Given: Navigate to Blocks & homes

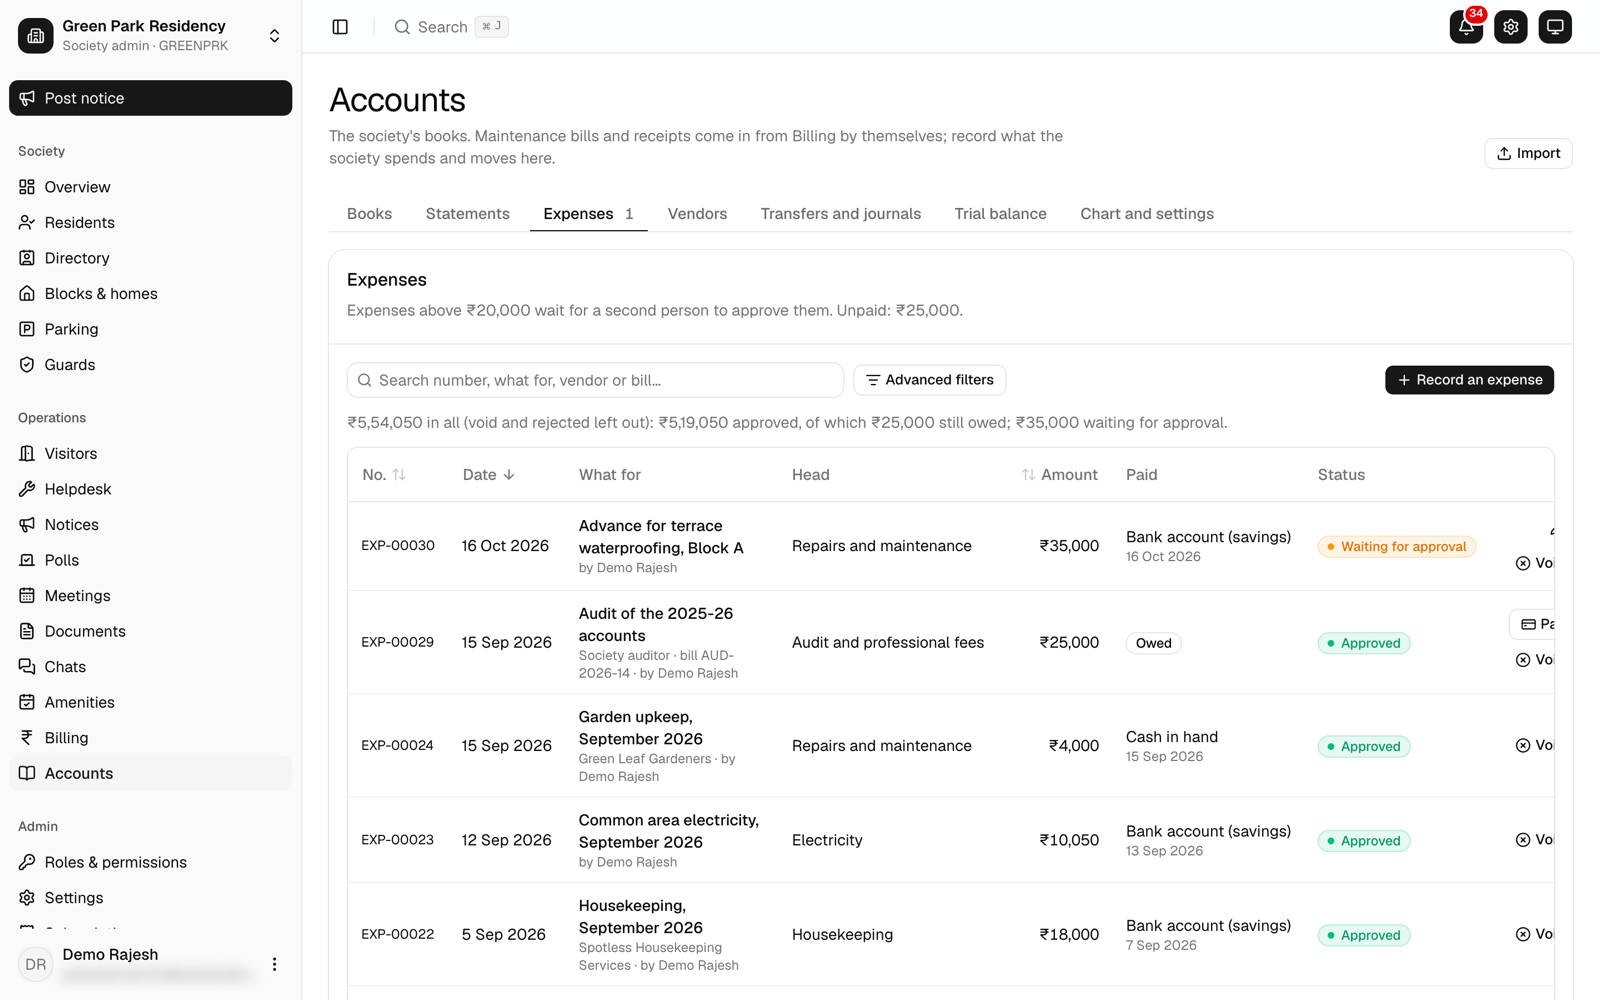Looking at the screenshot, I should click(150, 294).
